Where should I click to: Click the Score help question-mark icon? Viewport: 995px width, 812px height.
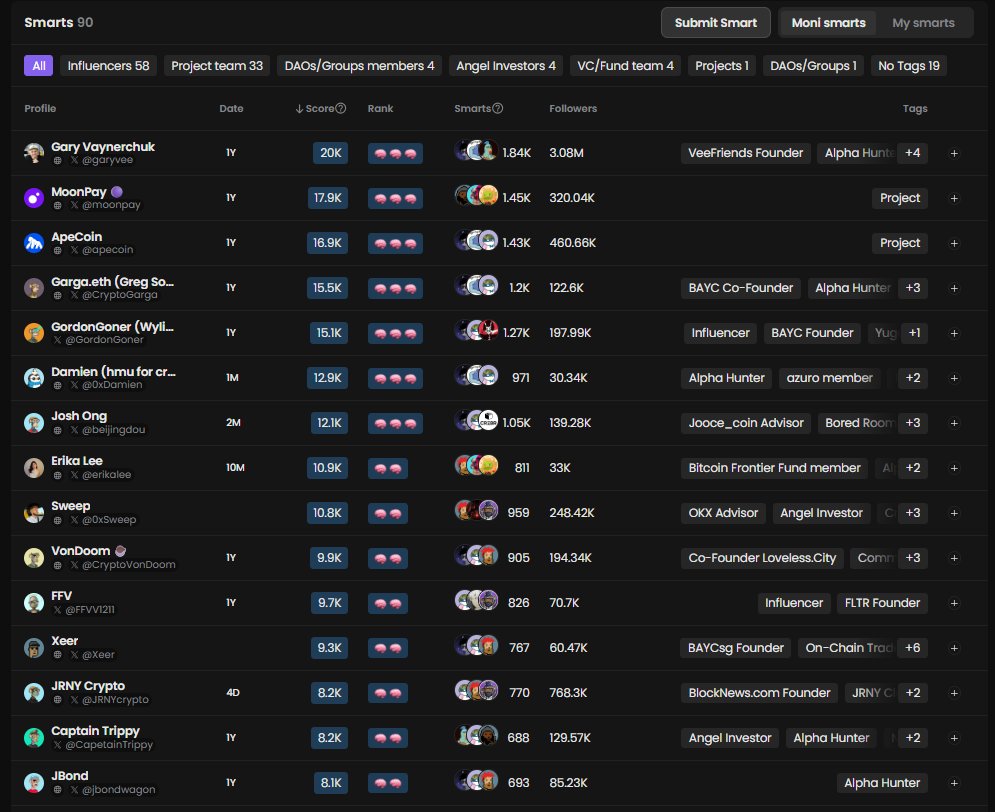[x=341, y=108]
